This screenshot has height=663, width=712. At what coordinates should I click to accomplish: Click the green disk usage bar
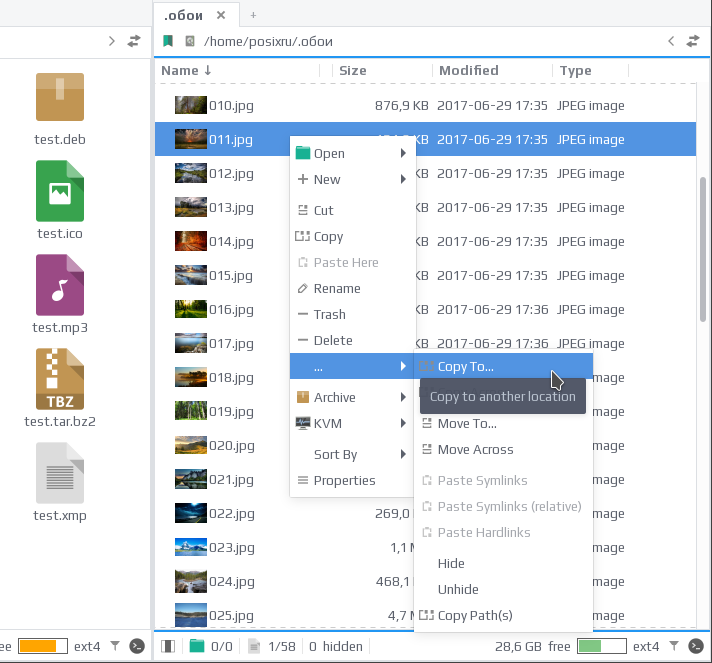click(x=602, y=646)
